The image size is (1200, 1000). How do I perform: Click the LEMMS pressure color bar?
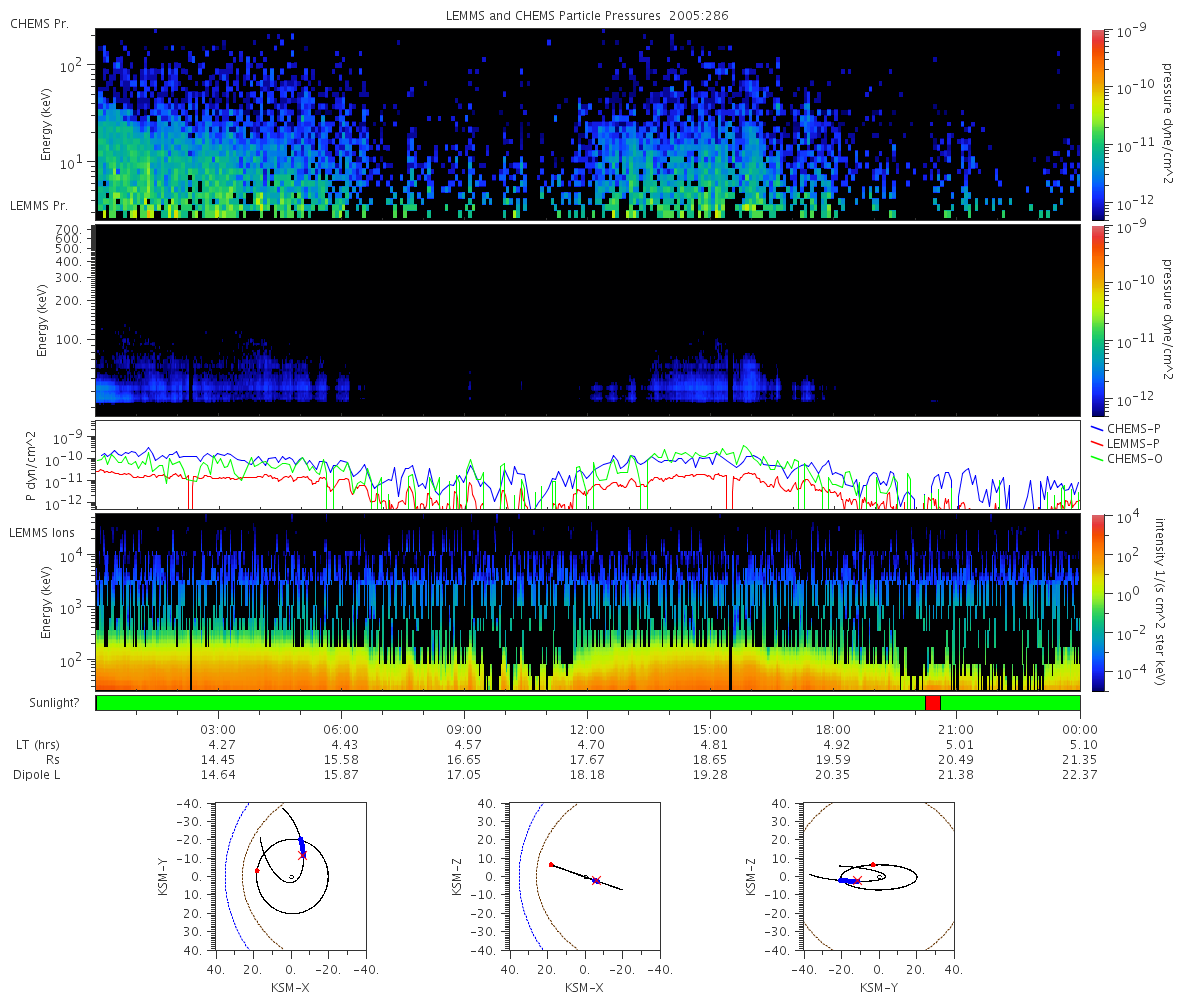click(x=1098, y=320)
